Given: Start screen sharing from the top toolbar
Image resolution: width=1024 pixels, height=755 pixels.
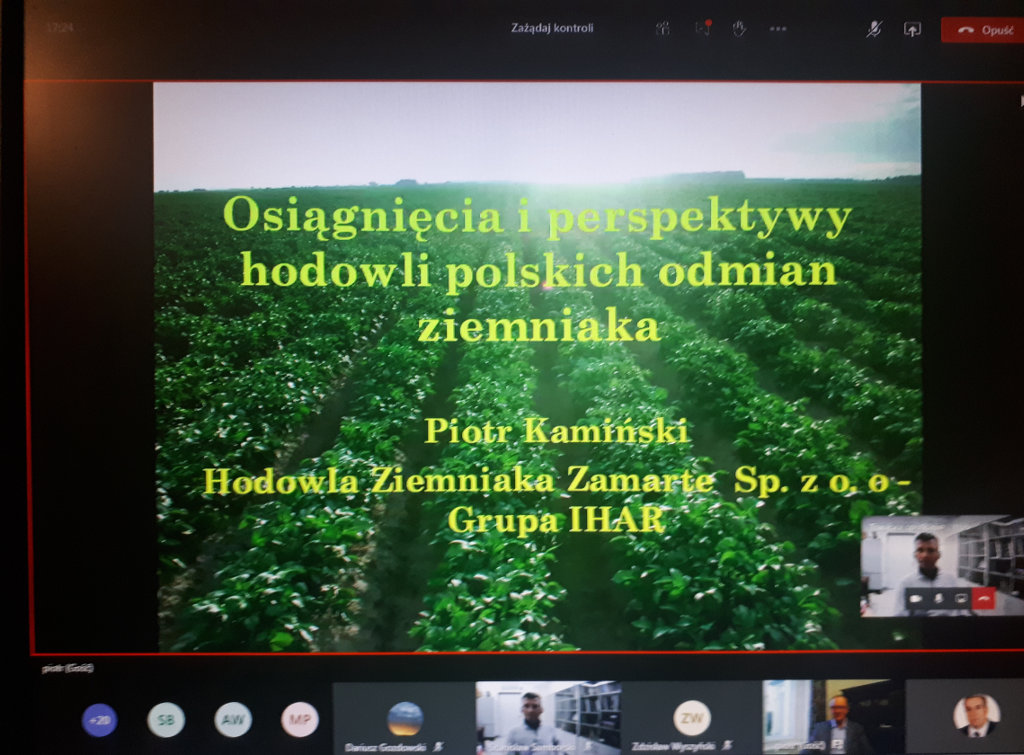Looking at the screenshot, I should click(912, 29).
